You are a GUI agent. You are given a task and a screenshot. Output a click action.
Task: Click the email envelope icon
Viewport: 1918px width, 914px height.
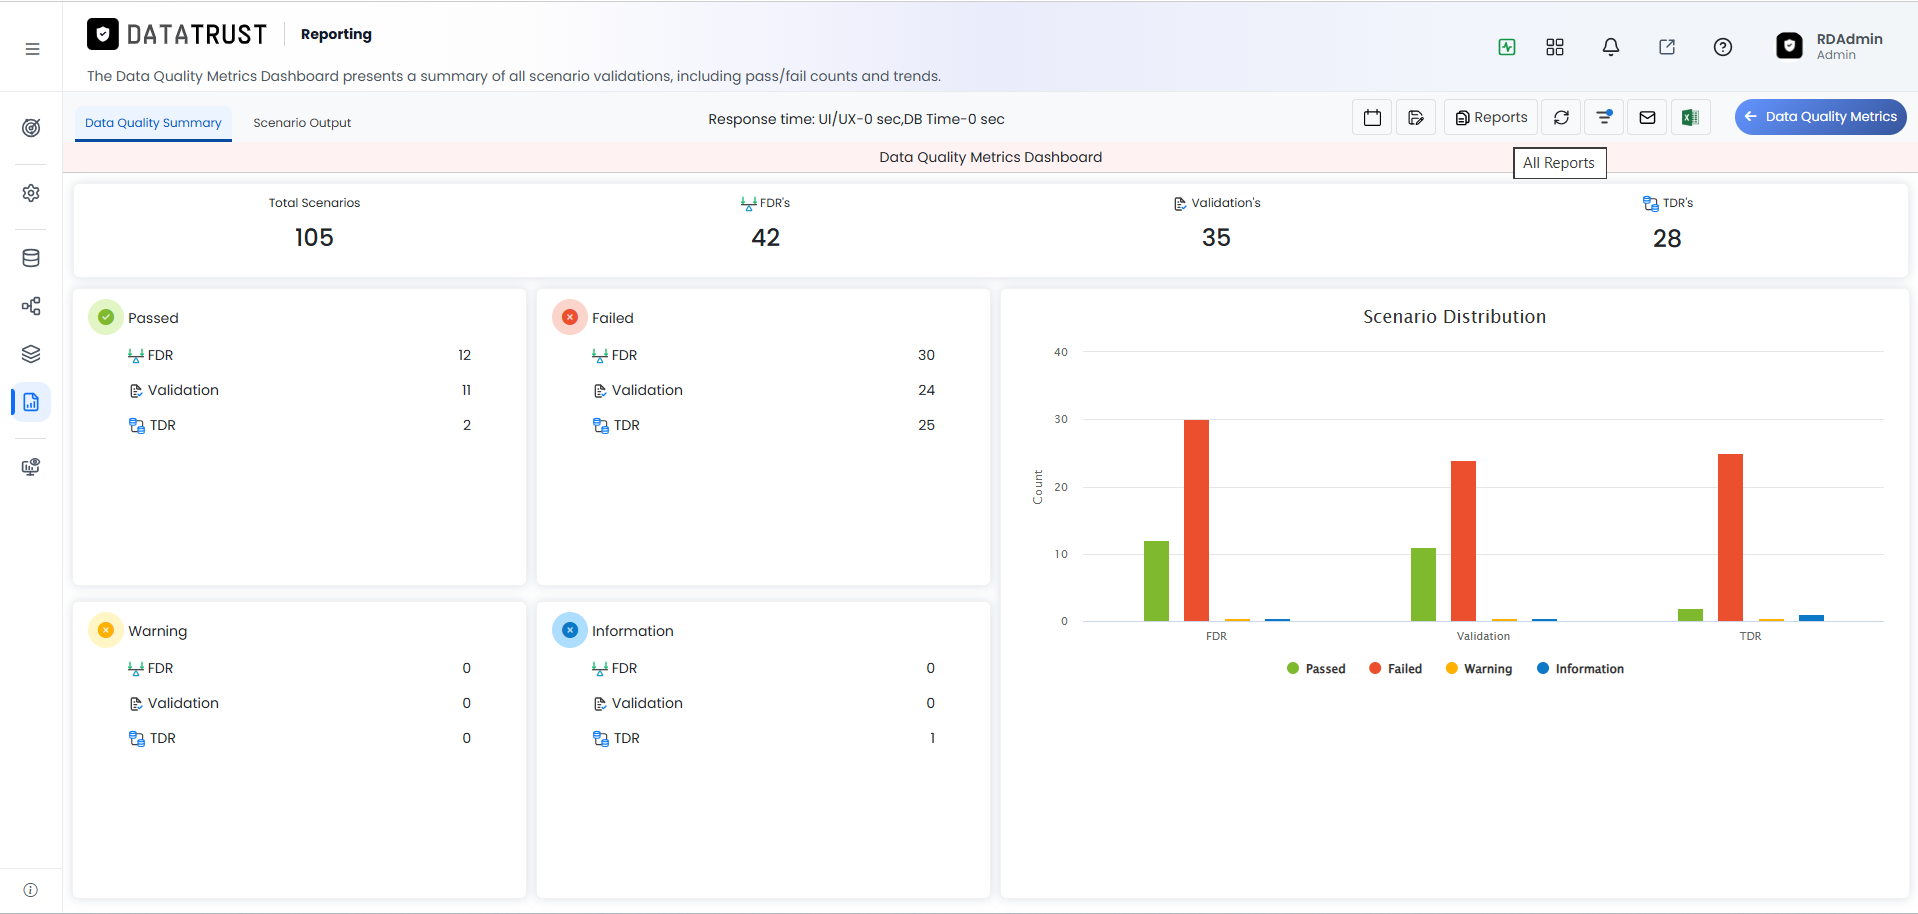1646,117
